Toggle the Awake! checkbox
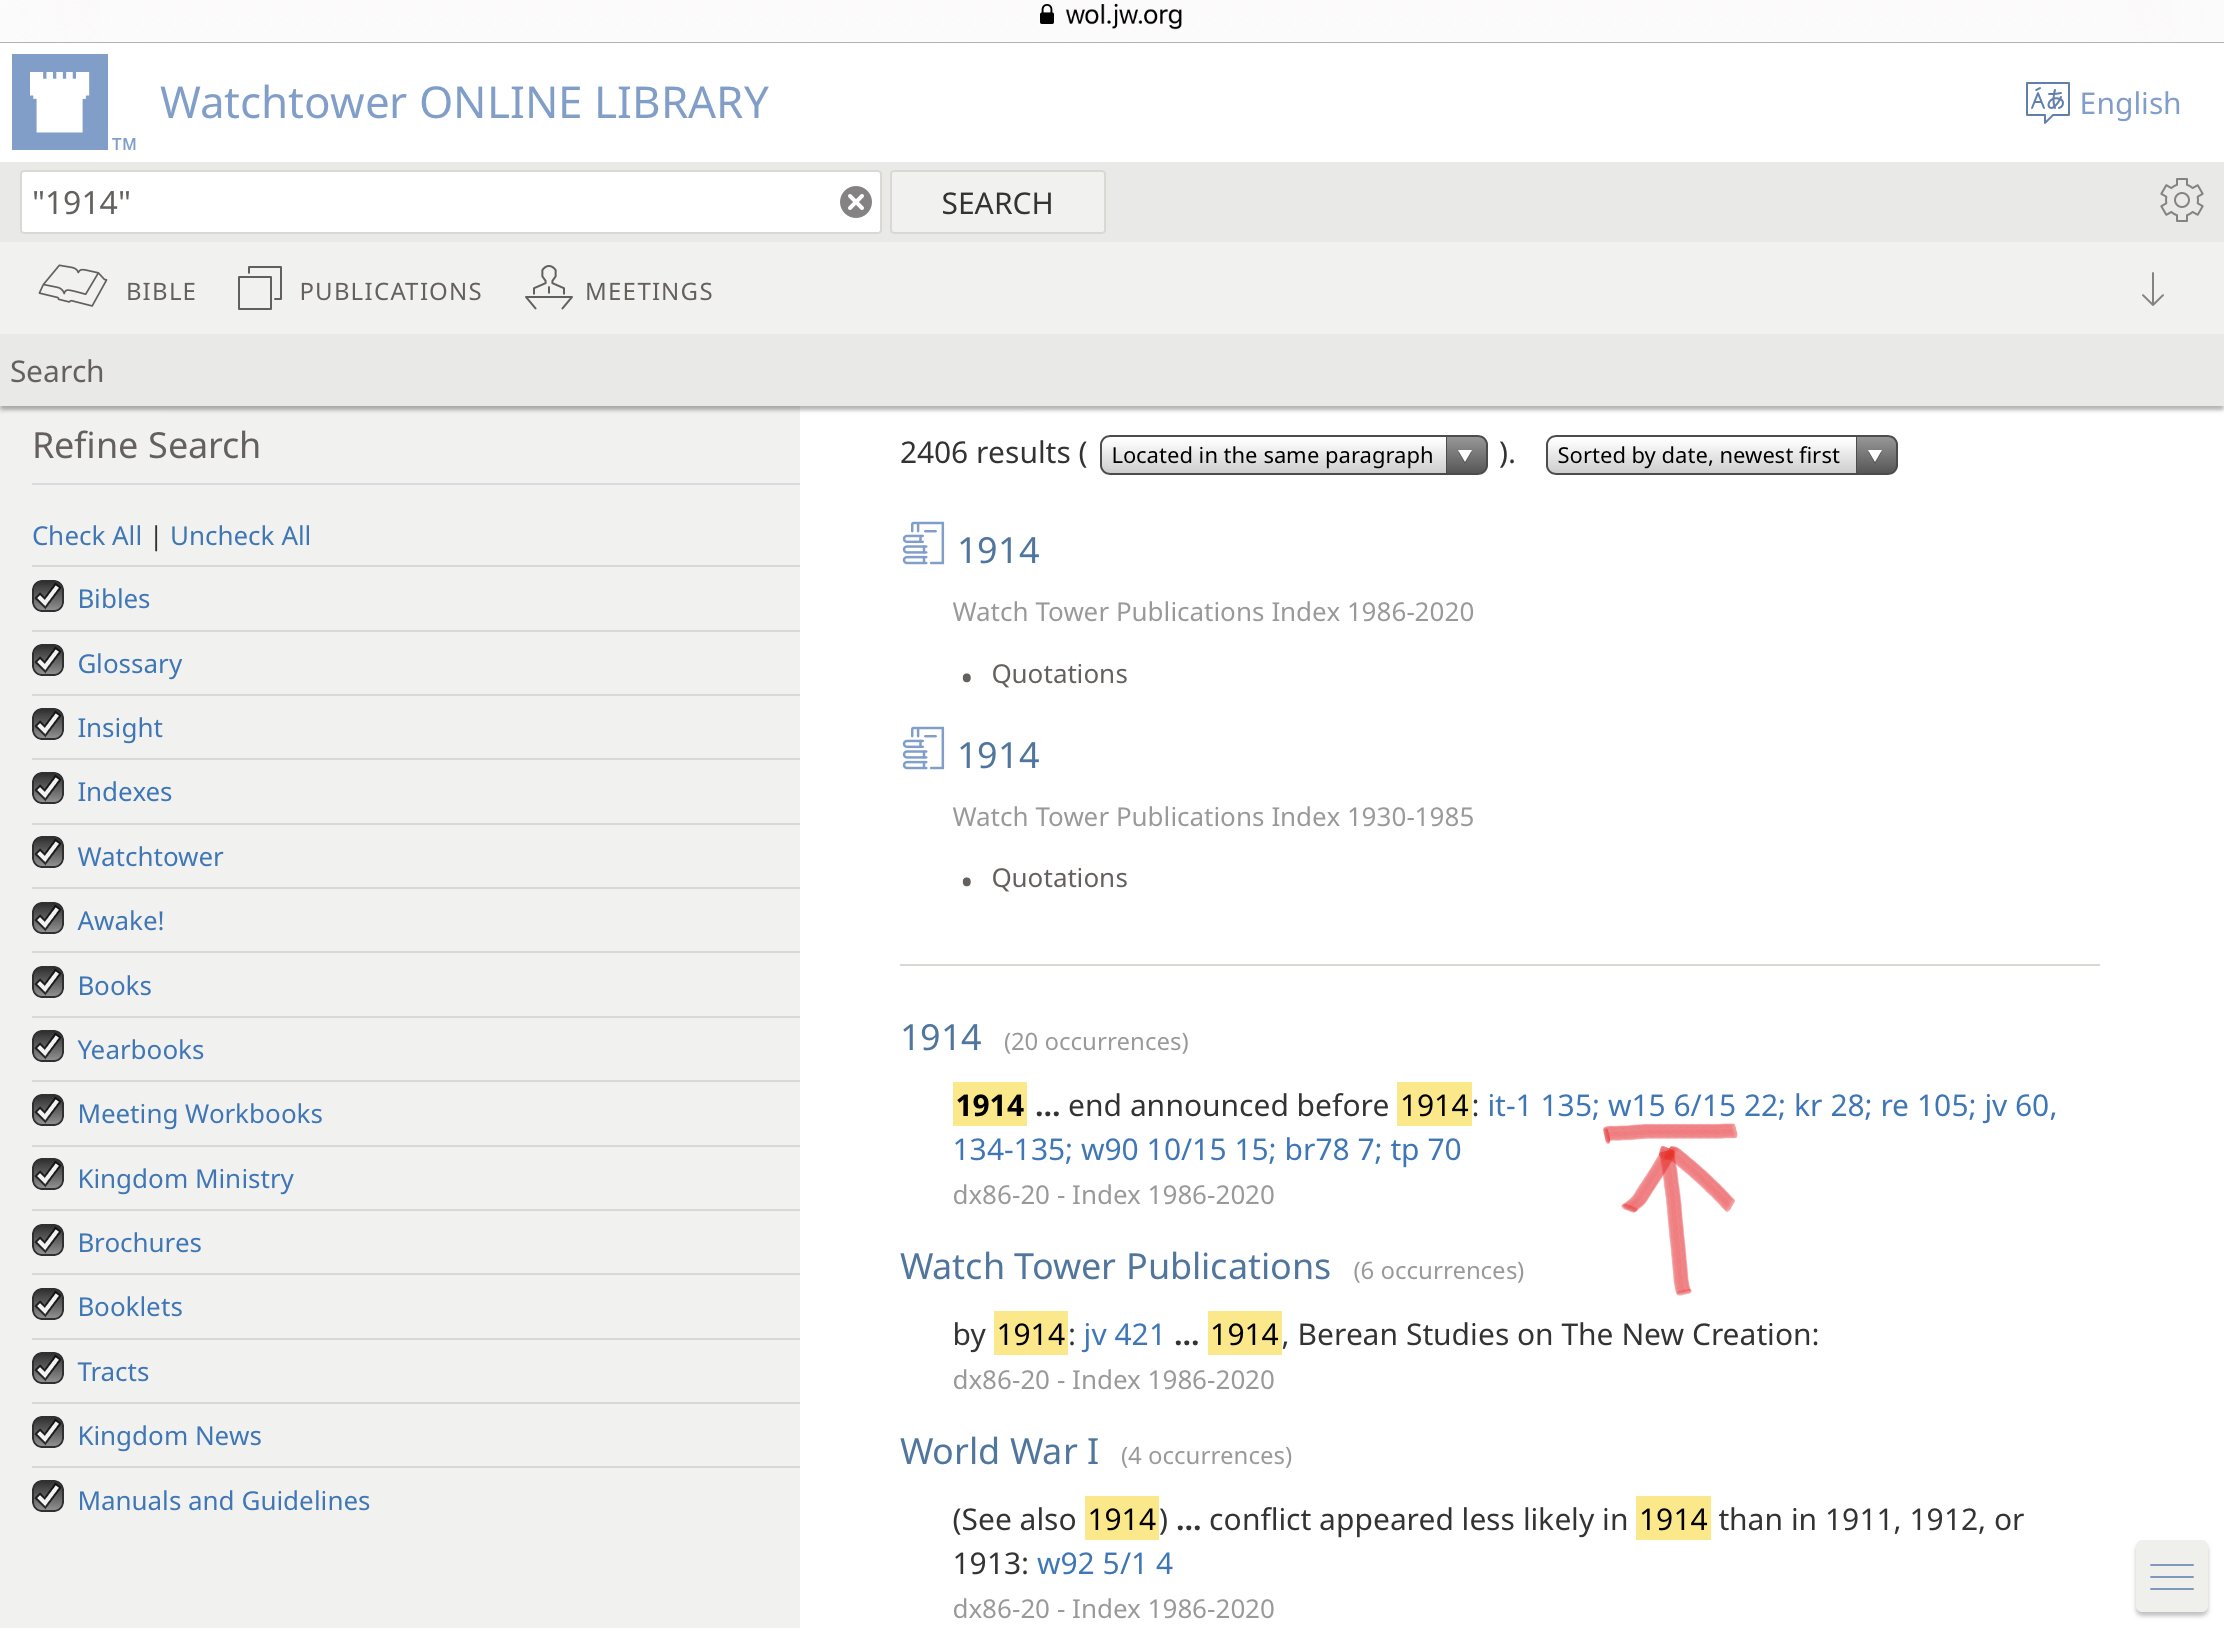Image resolution: width=2224 pixels, height=1628 pixels. point(48,918)
